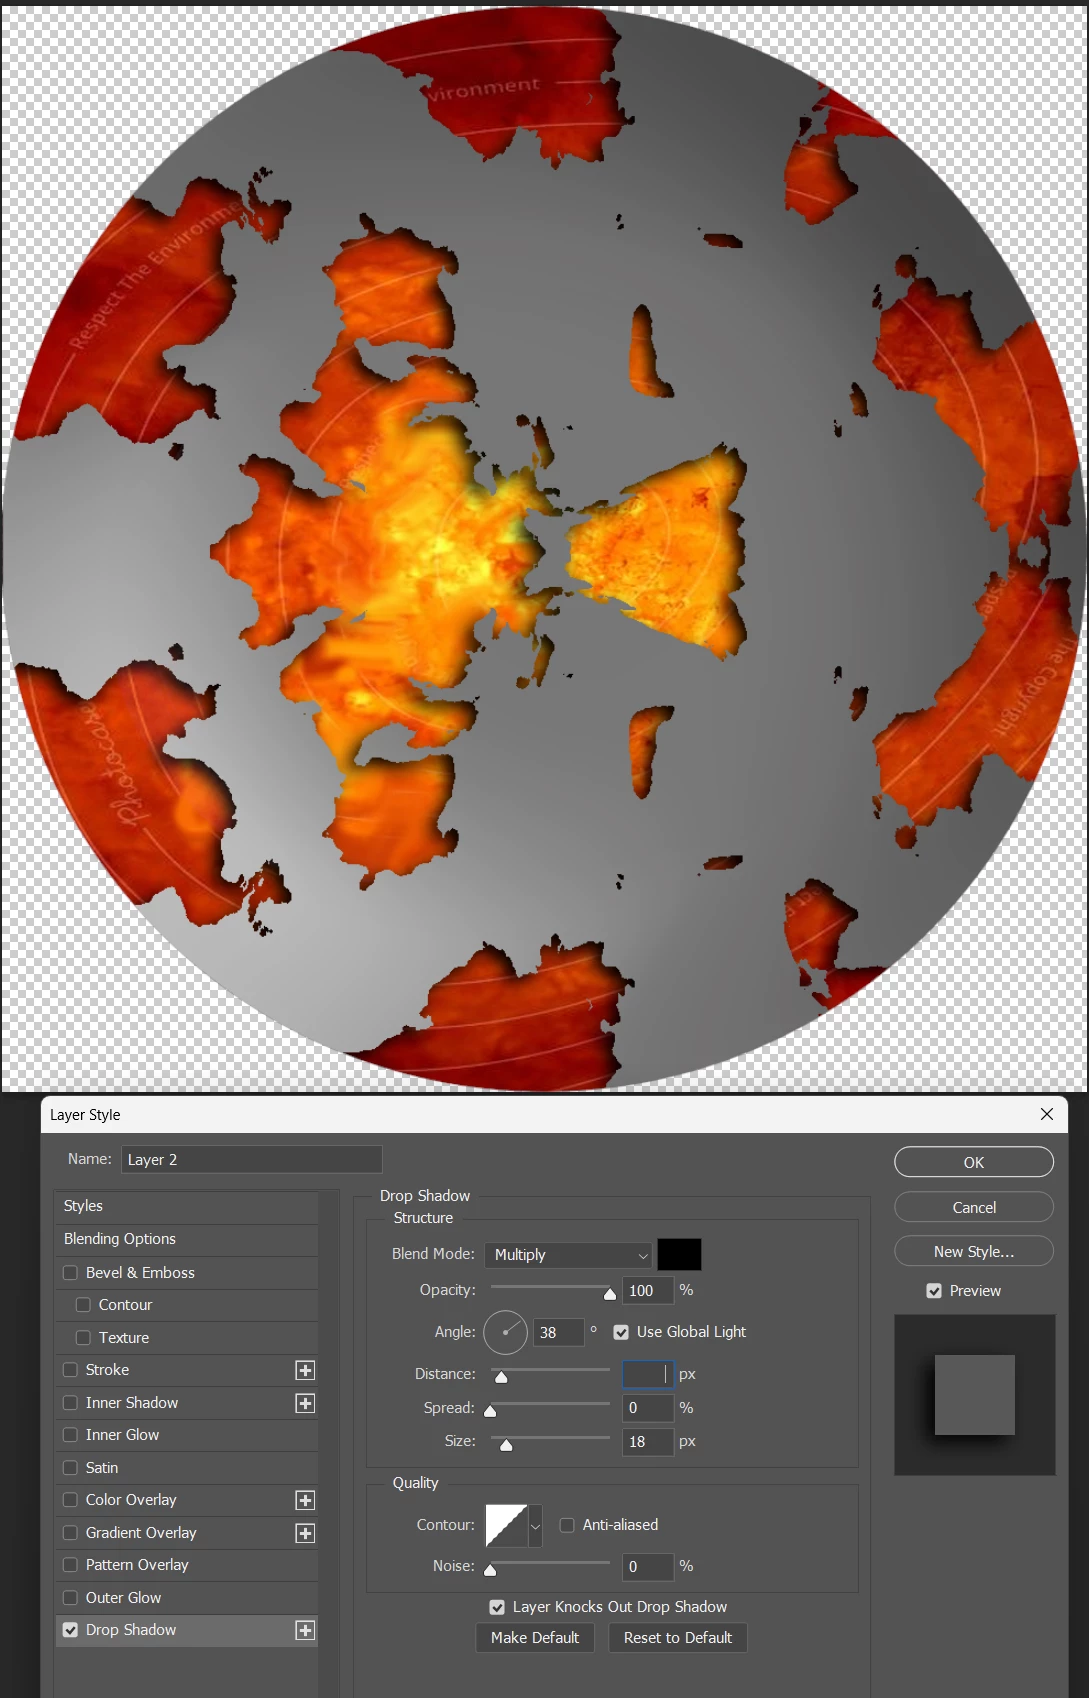The height and width of the screenshot is (1698, 1089).
Task: Click the Make Default button
Action: point(535,1638)
